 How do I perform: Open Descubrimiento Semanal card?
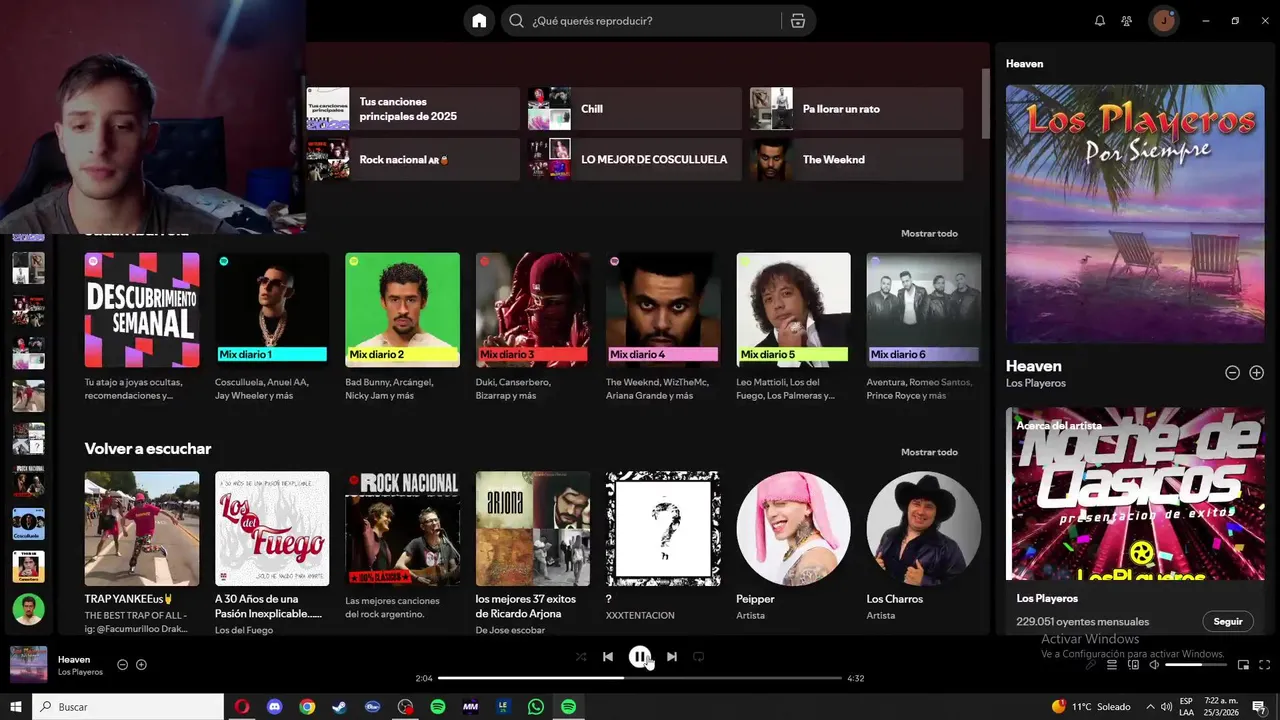[142, 326]
